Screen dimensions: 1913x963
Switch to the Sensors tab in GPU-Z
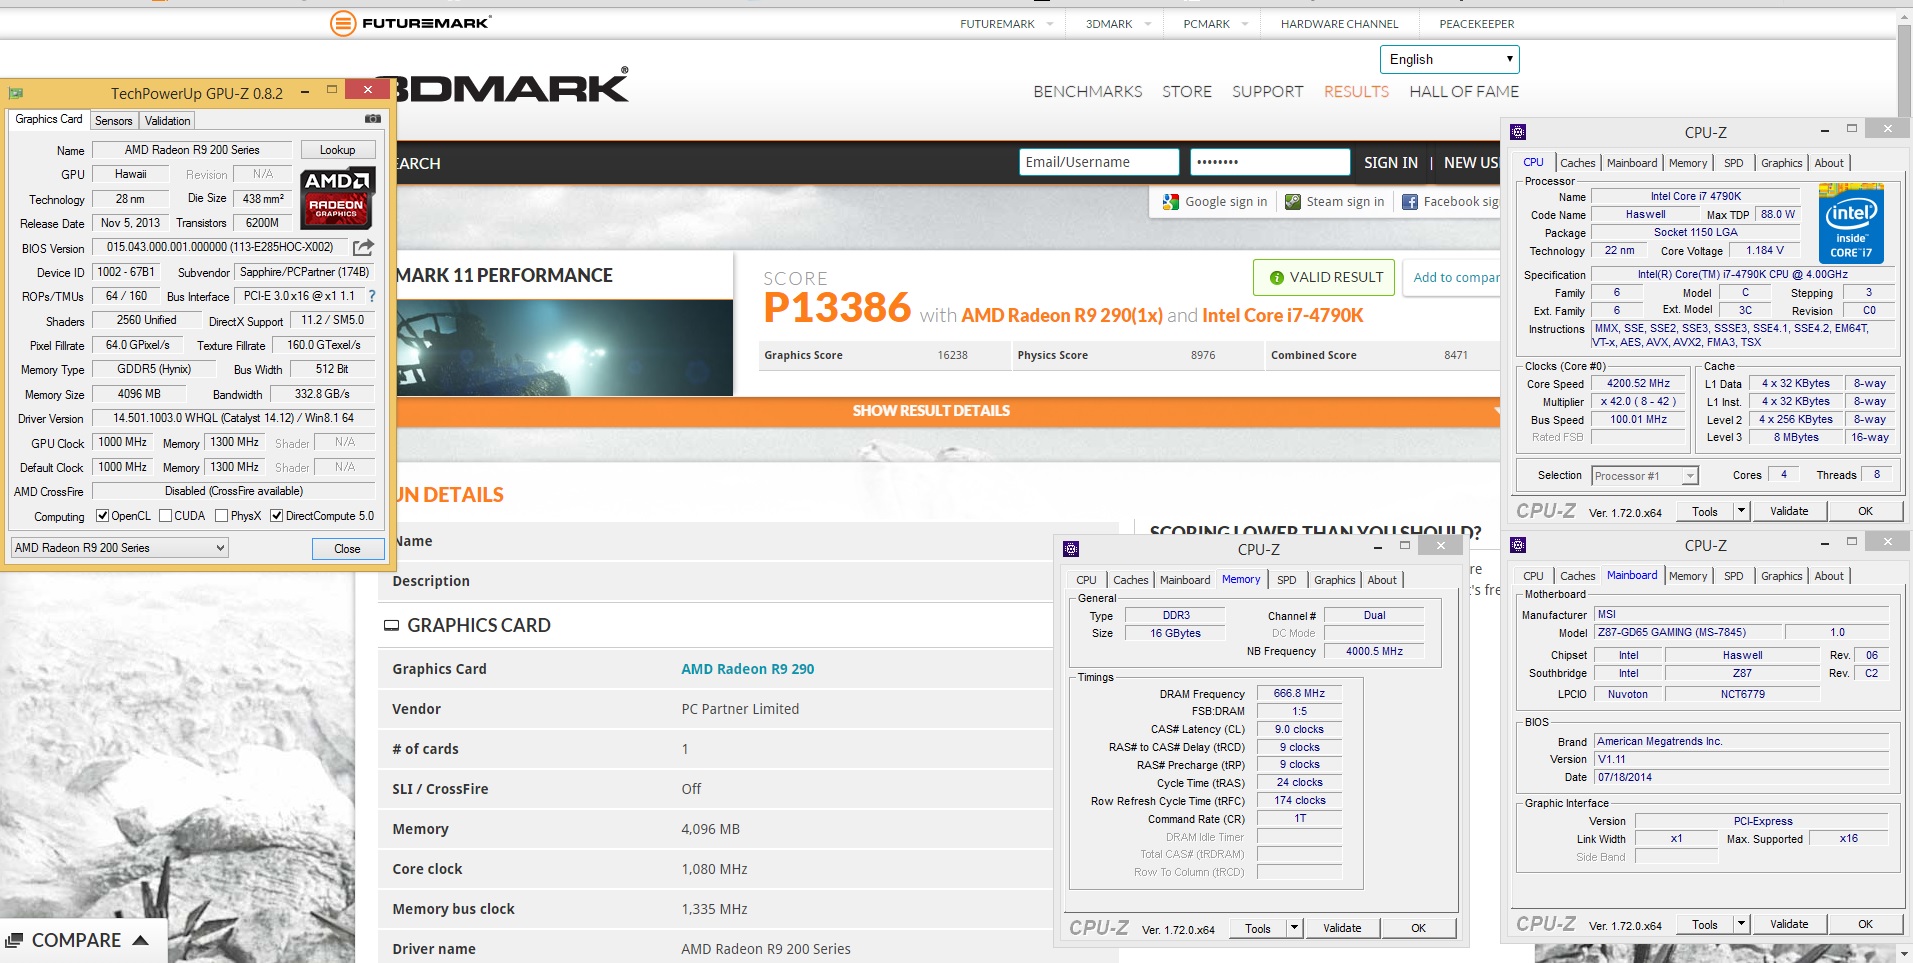click(113, 120)
